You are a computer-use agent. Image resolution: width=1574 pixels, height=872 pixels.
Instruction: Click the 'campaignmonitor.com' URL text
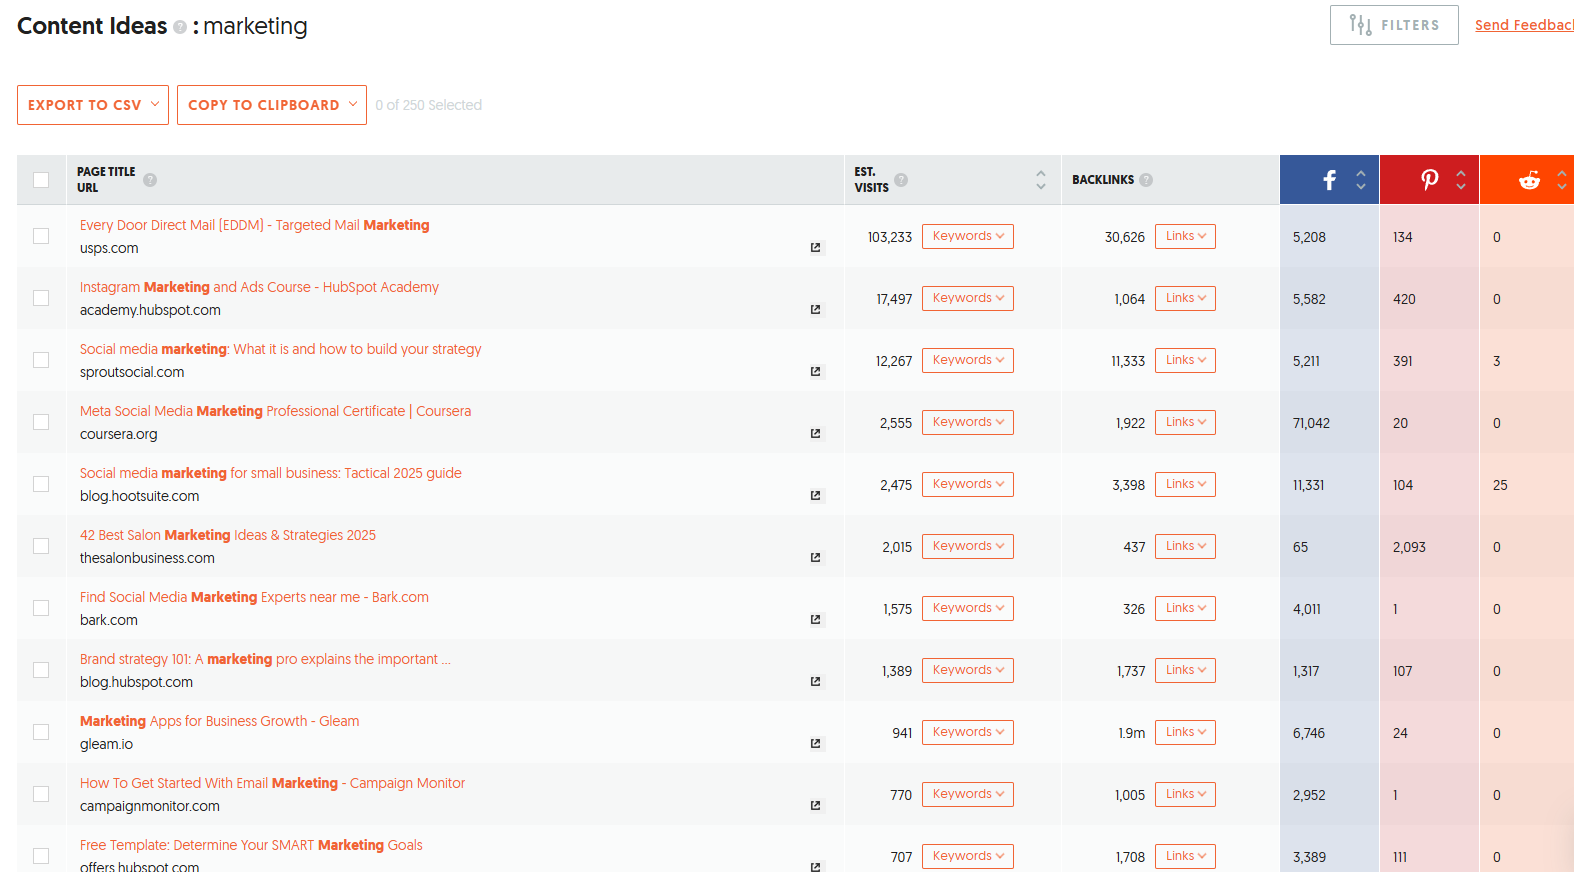point(150,806)
